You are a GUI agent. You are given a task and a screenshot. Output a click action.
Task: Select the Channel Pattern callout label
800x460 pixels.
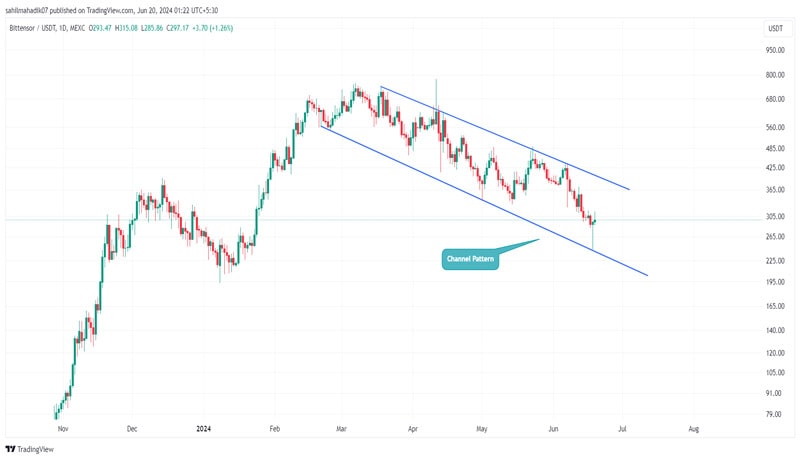click(470, 260)
